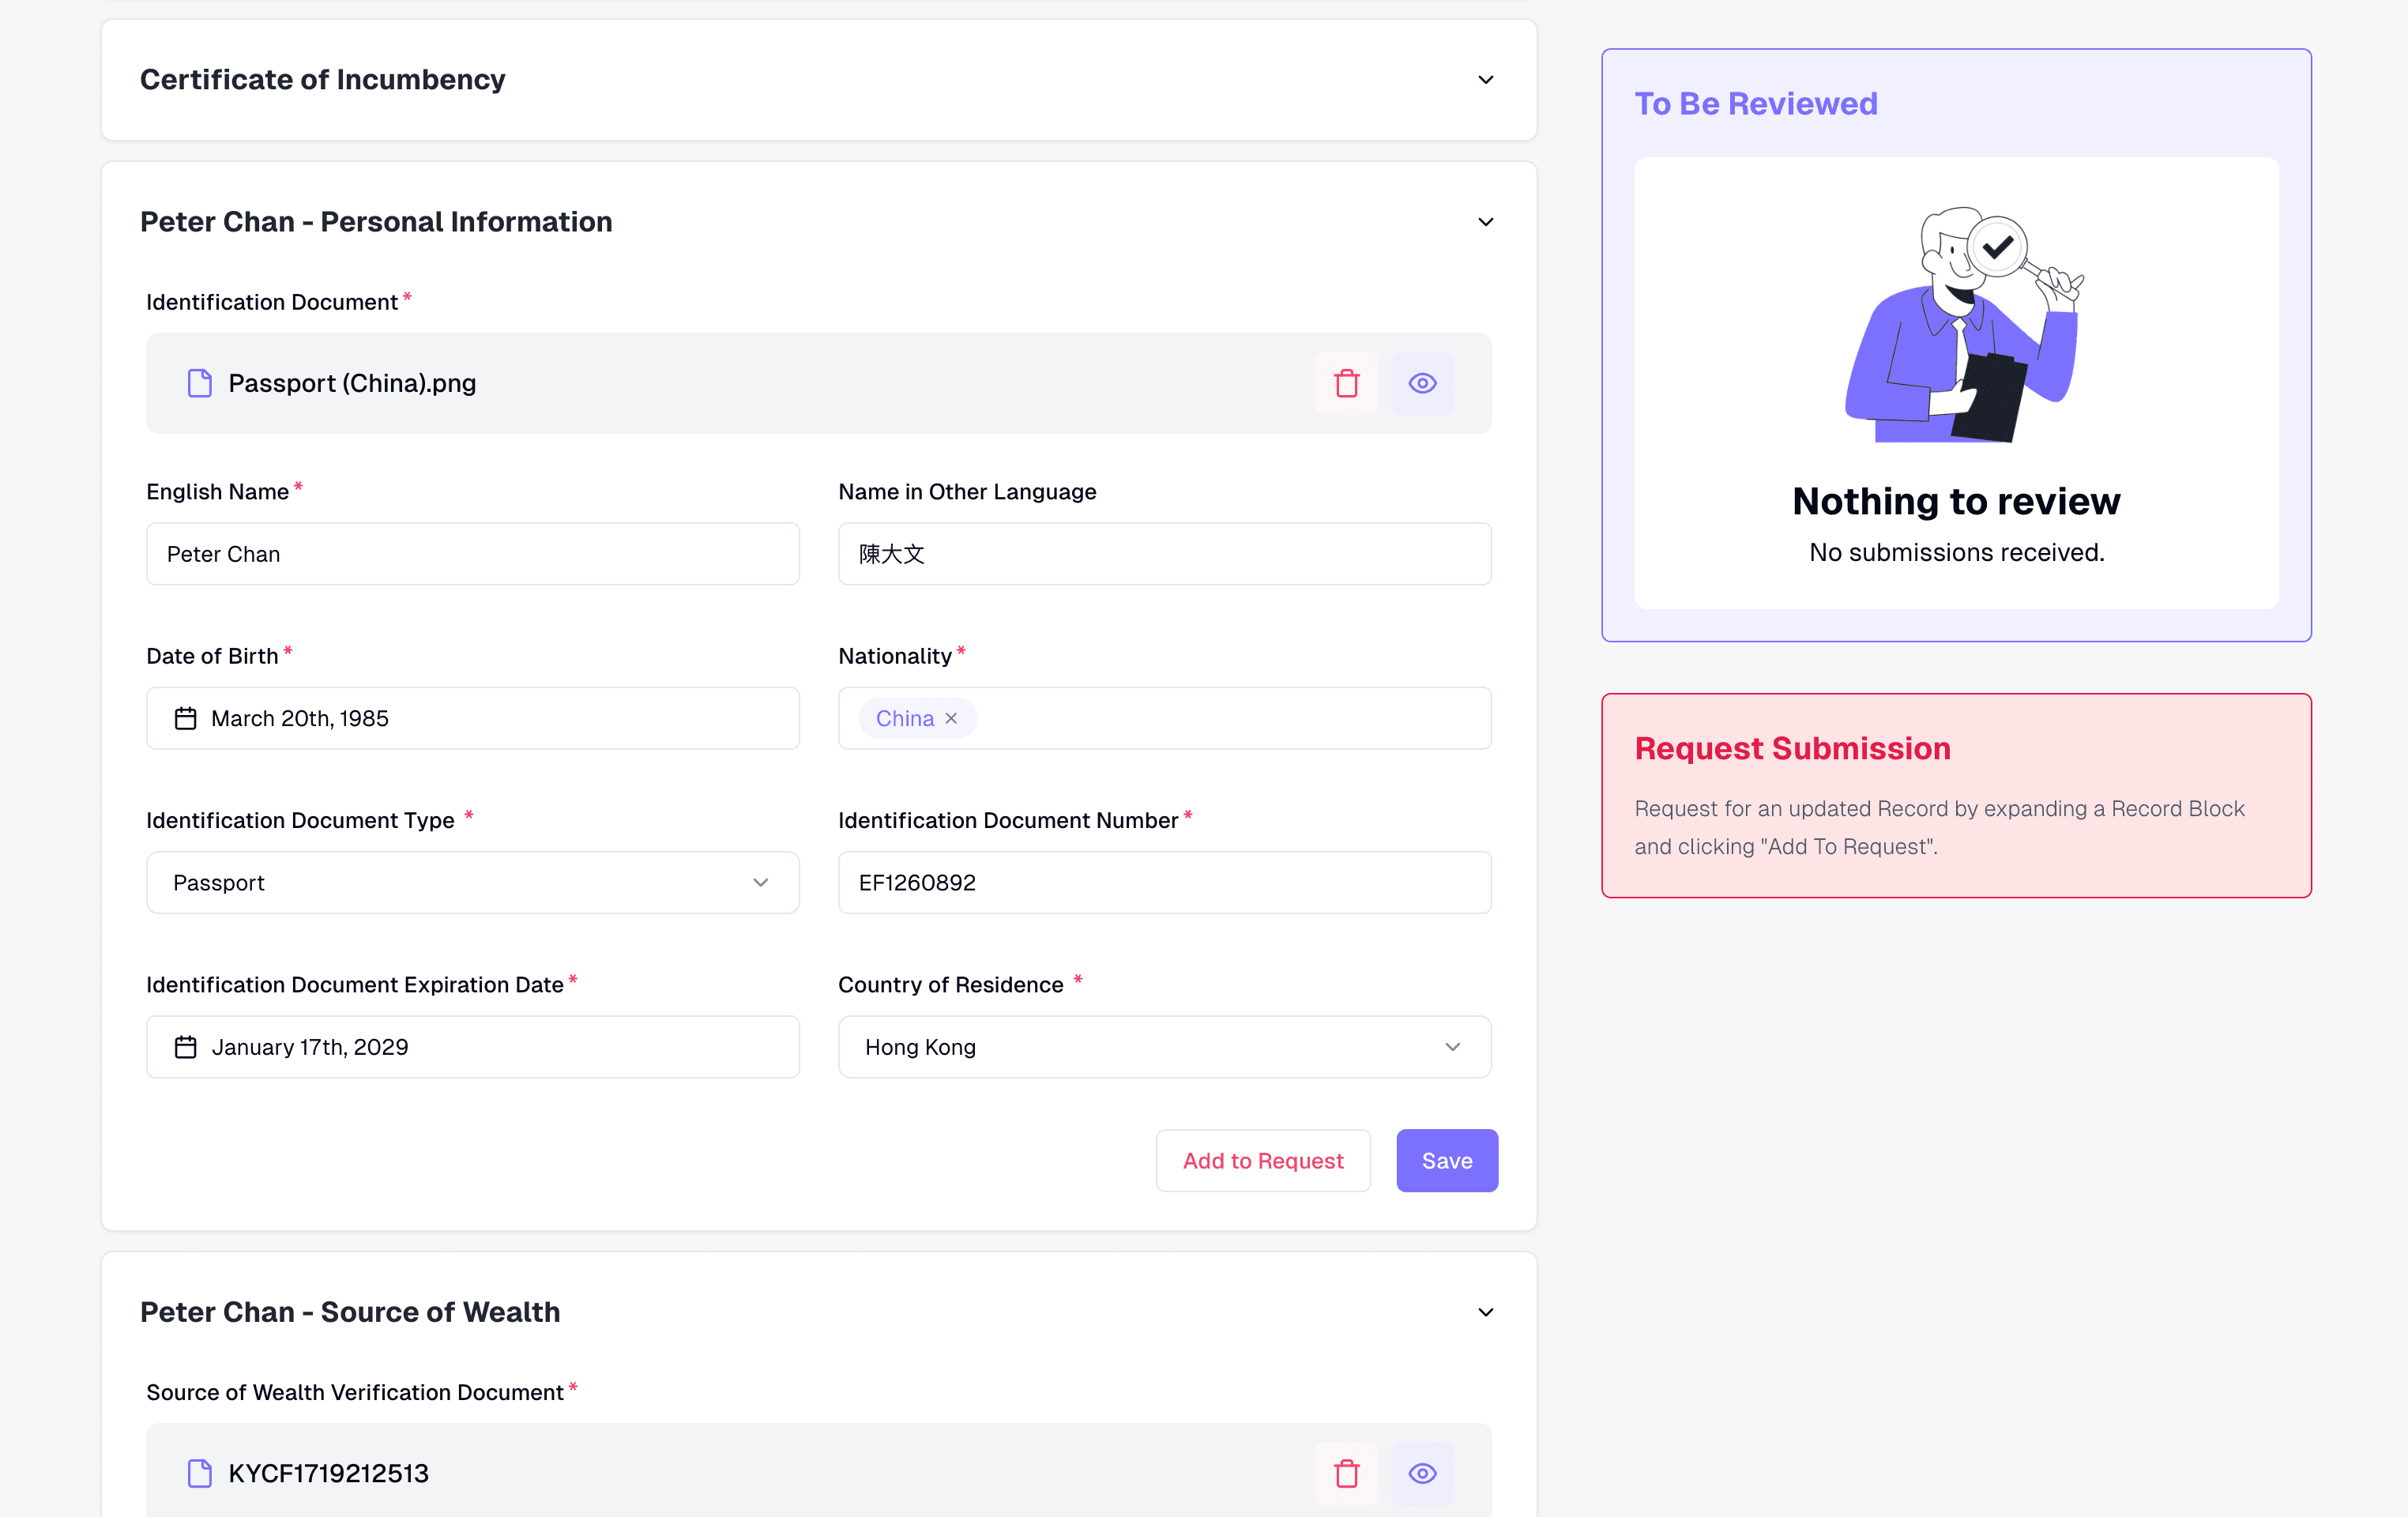Collapse Peter Chan Personal Information section

pyautogui.click(x=1486, y=222)
